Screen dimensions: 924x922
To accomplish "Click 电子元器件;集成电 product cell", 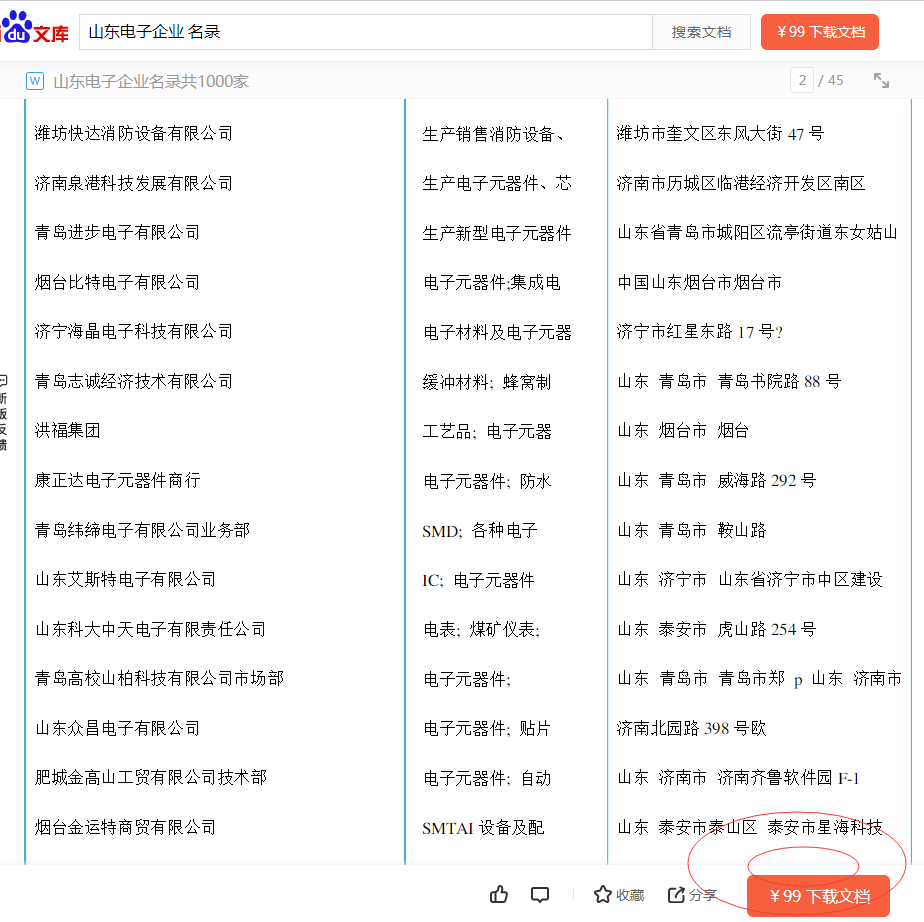I will pos(491,283).
